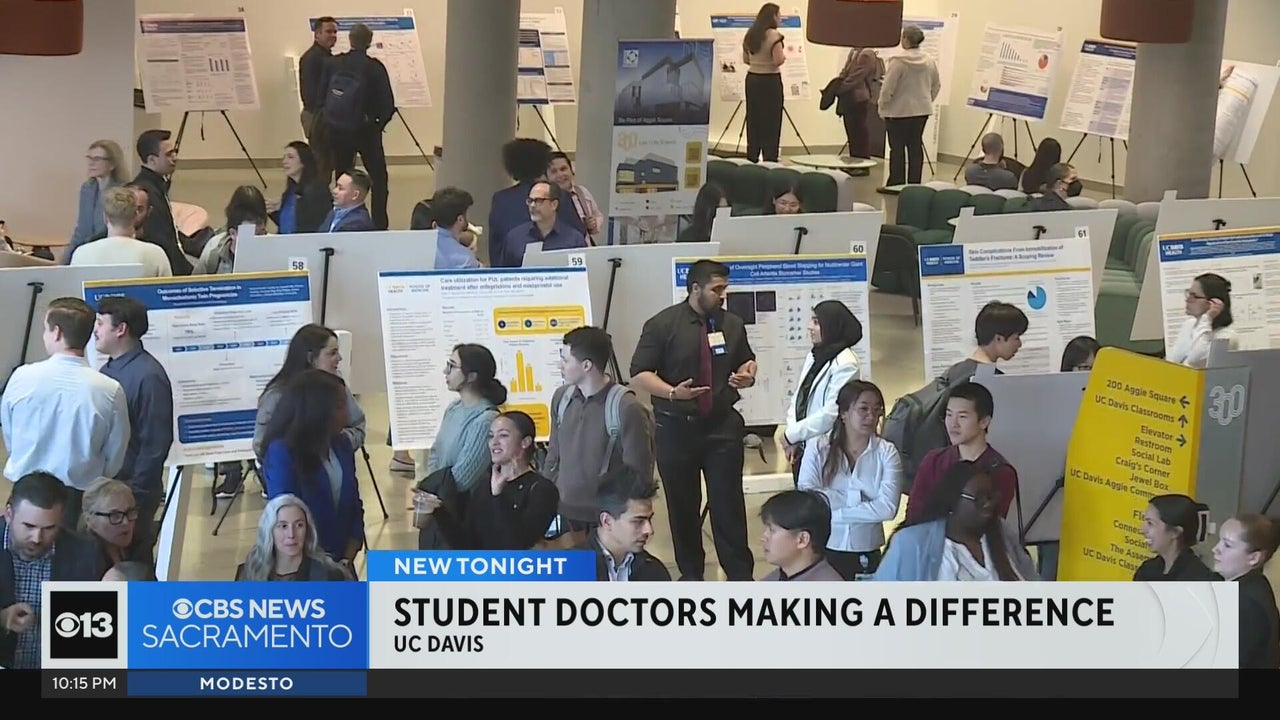Click the gray 30 sign

1225,405
